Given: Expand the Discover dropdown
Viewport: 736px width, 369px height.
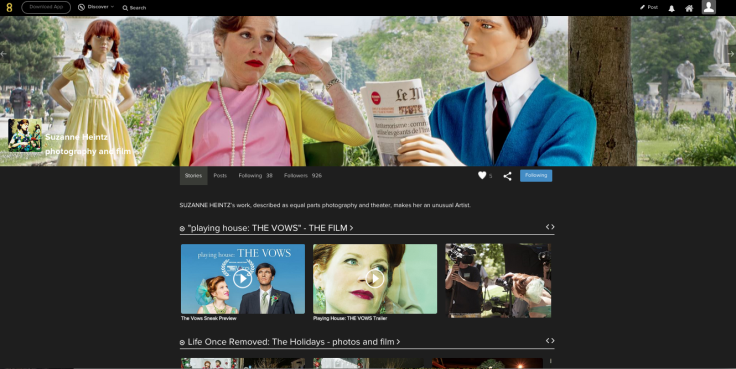Looking at the screenshot, I should click(x=96, y=7).
